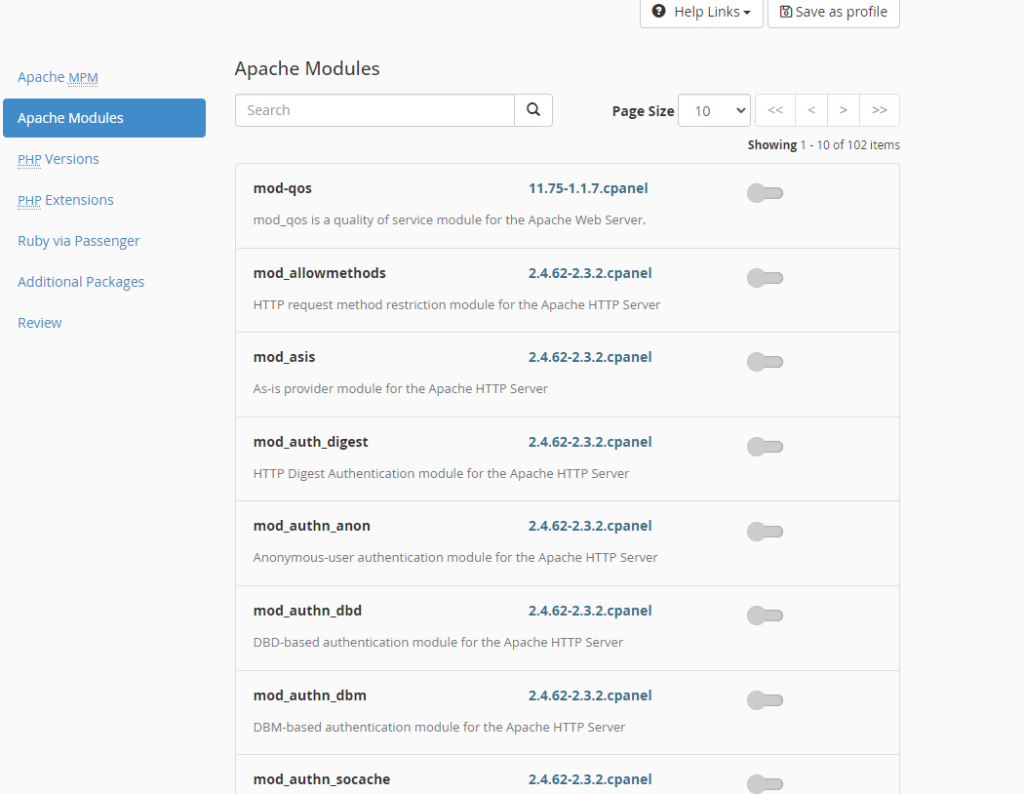Screen dimensions: 1024x794
Task: Go to the previous page of modules
Action: pyautogui.click(x=811, y=110)
